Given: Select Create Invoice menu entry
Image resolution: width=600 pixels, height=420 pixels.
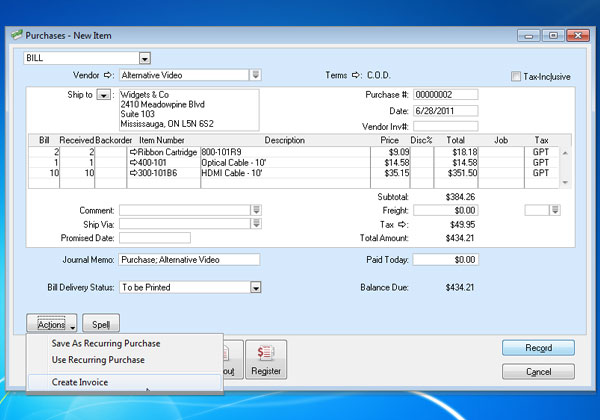Looking at the screenshot, I should (x=124, y=382).
